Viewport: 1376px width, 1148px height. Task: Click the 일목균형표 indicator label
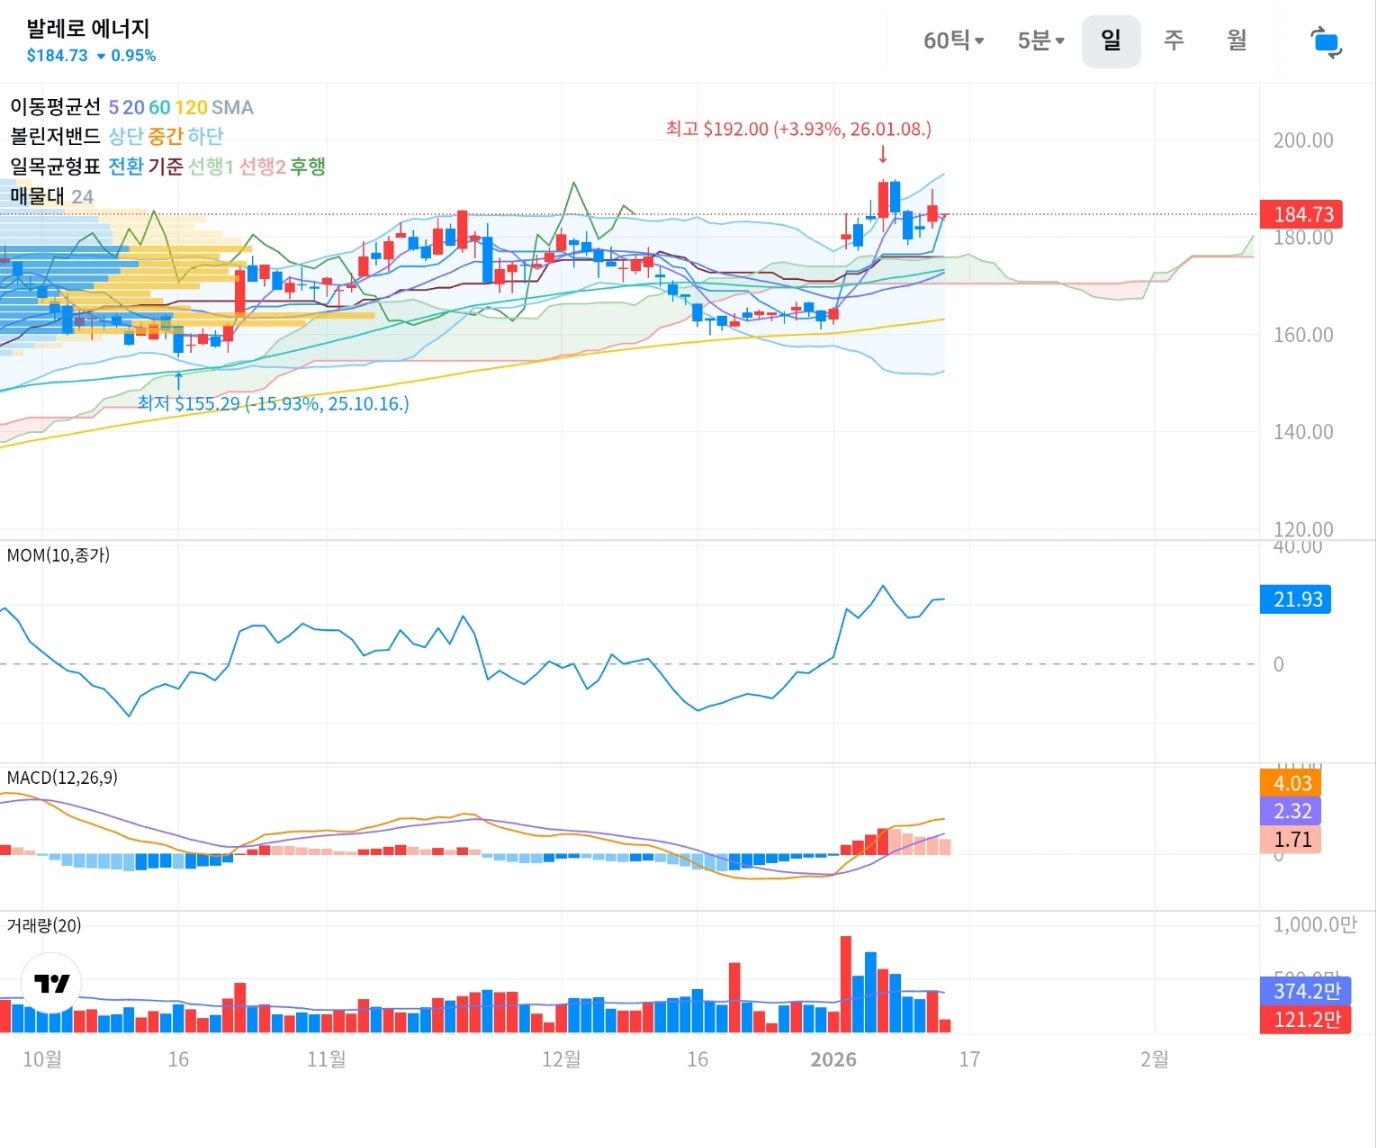click(55, 166)
